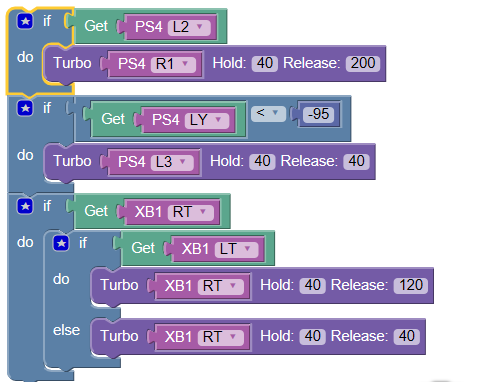Viewport: 480px width, 382px height.
Task: Edit the Release 40 value in PS4 L3 Turbo block
Action: pos(356,162)
